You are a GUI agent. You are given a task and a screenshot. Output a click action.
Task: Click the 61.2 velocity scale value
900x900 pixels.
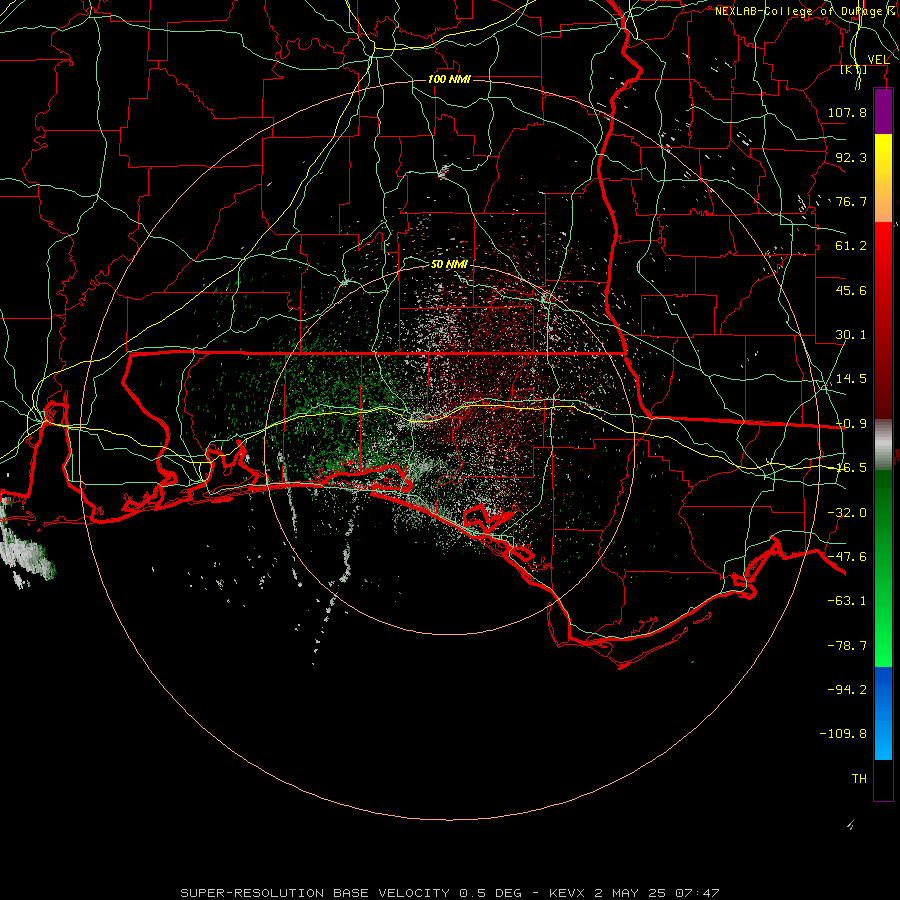tap(851, 246)
